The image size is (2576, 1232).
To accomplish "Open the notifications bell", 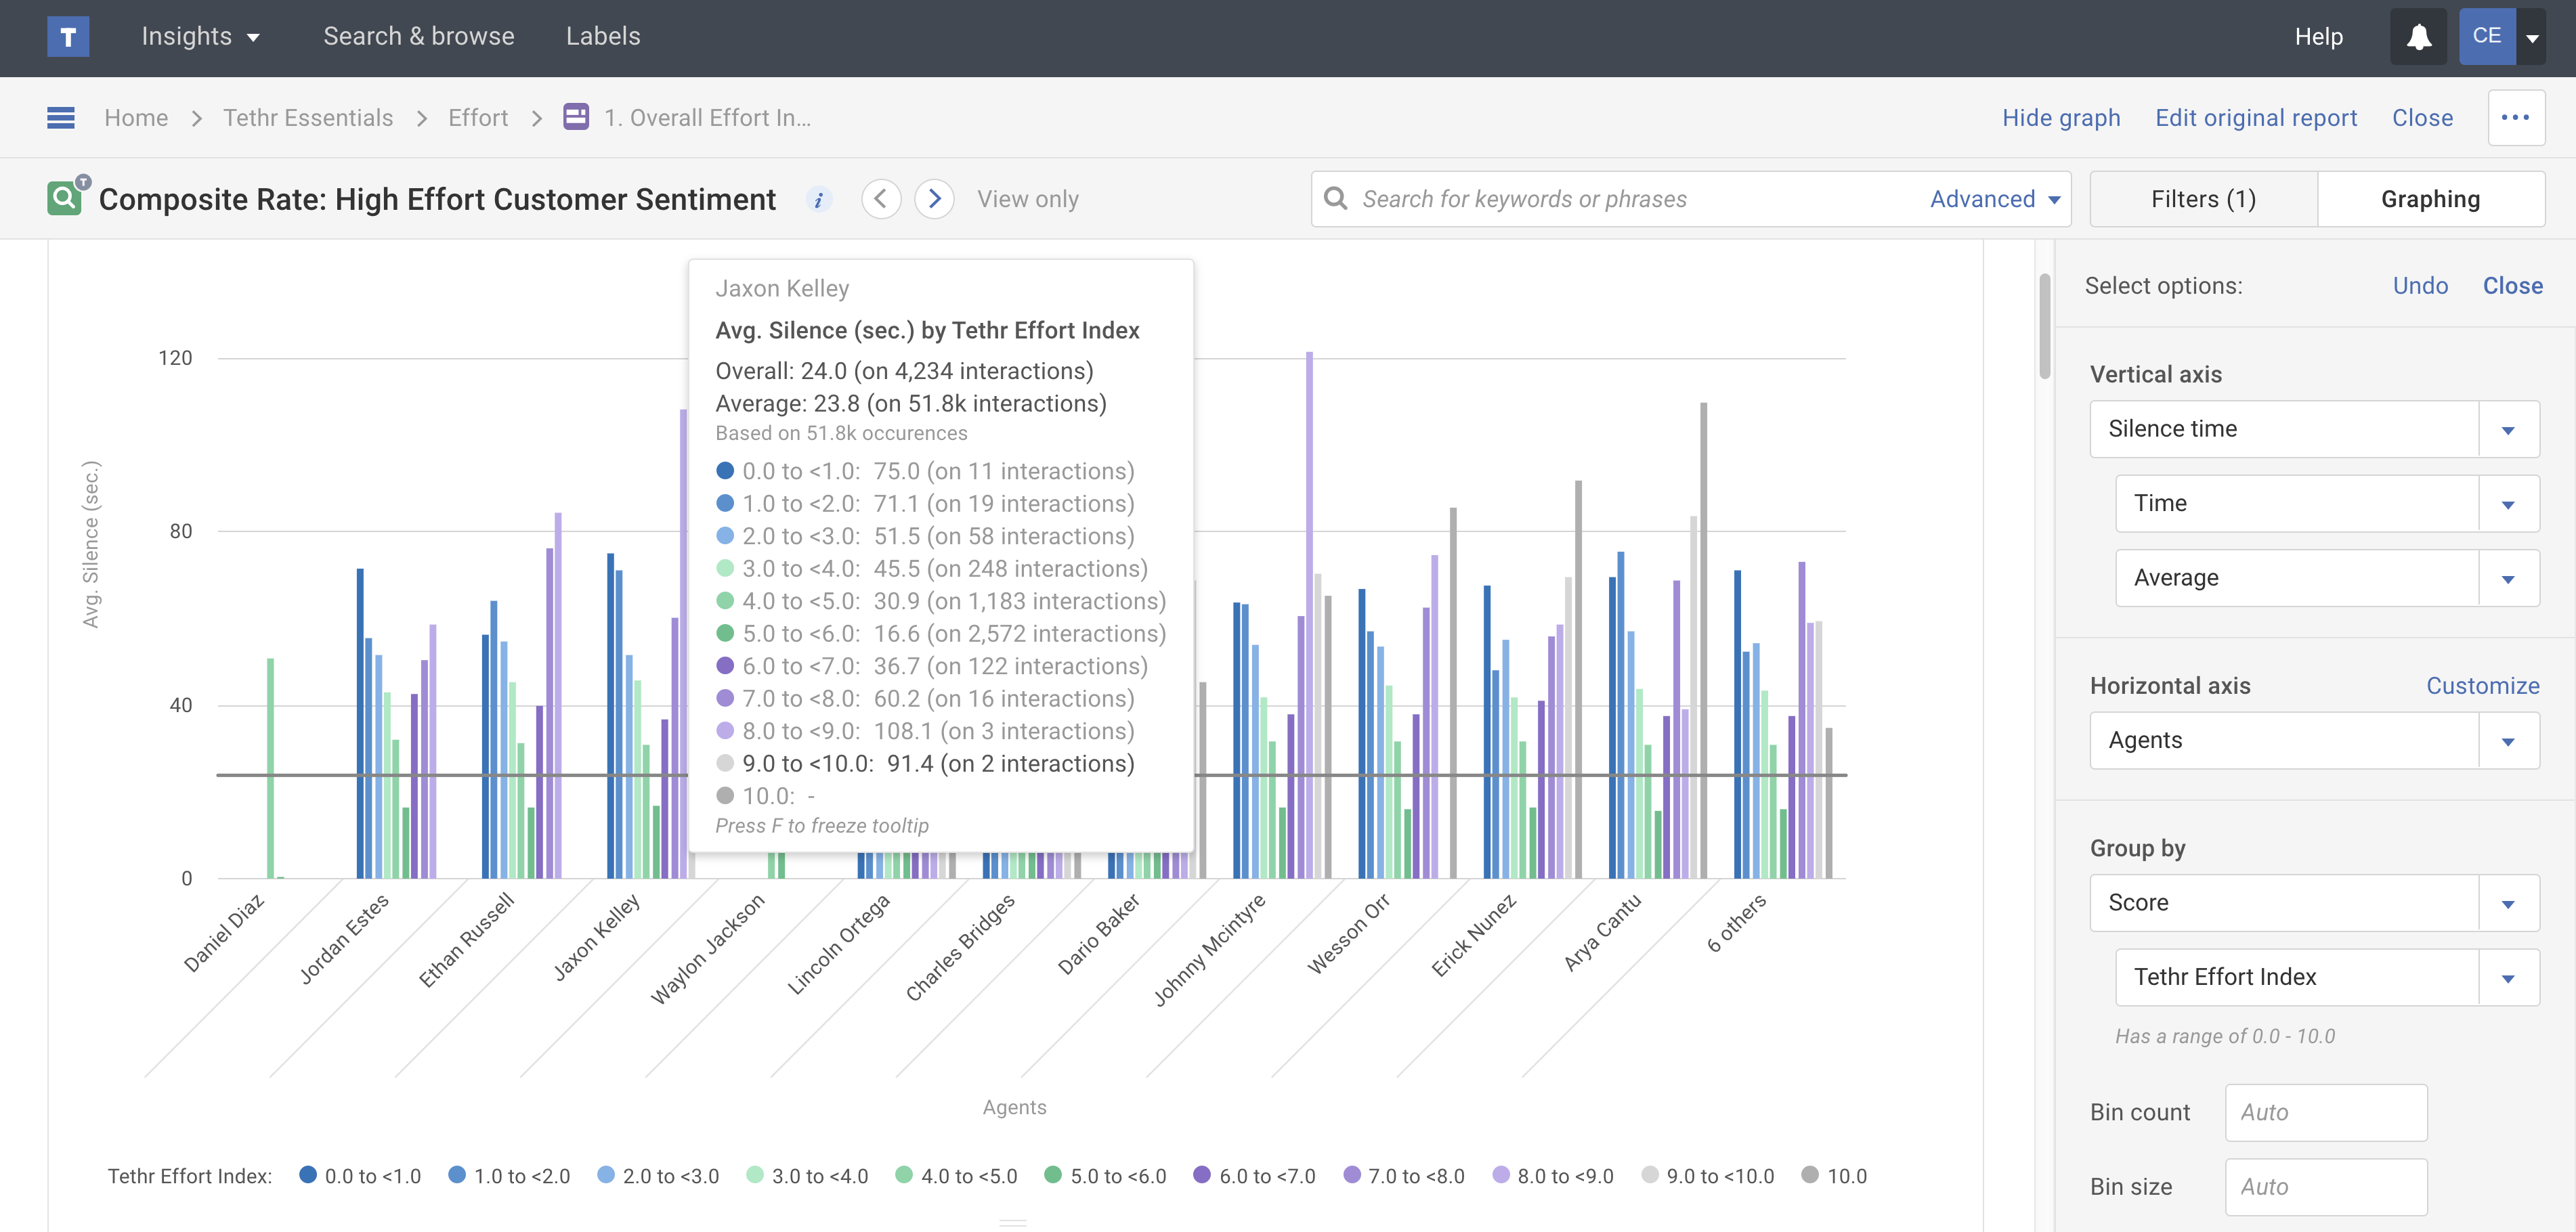I will (x=2418, y=37).
